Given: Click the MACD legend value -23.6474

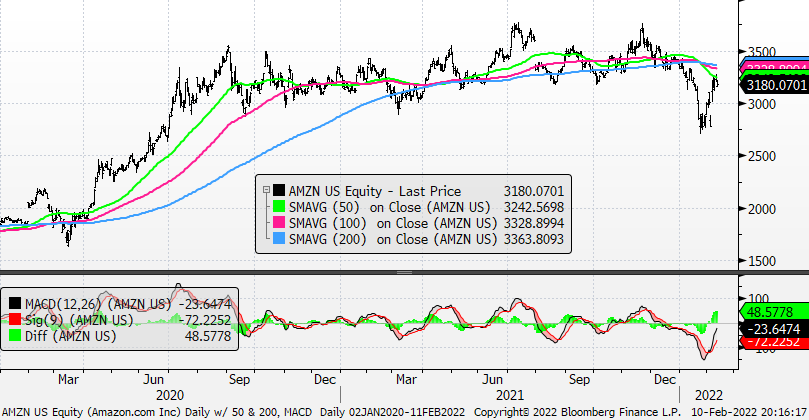Looking at the screenshot, I should [204, 304].
